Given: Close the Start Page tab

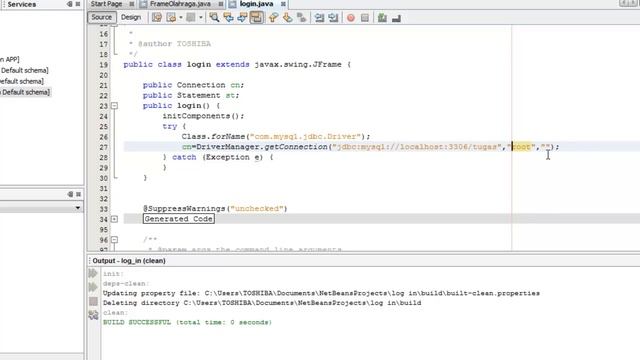Looking at the screenshot, I should pos(131,4).
